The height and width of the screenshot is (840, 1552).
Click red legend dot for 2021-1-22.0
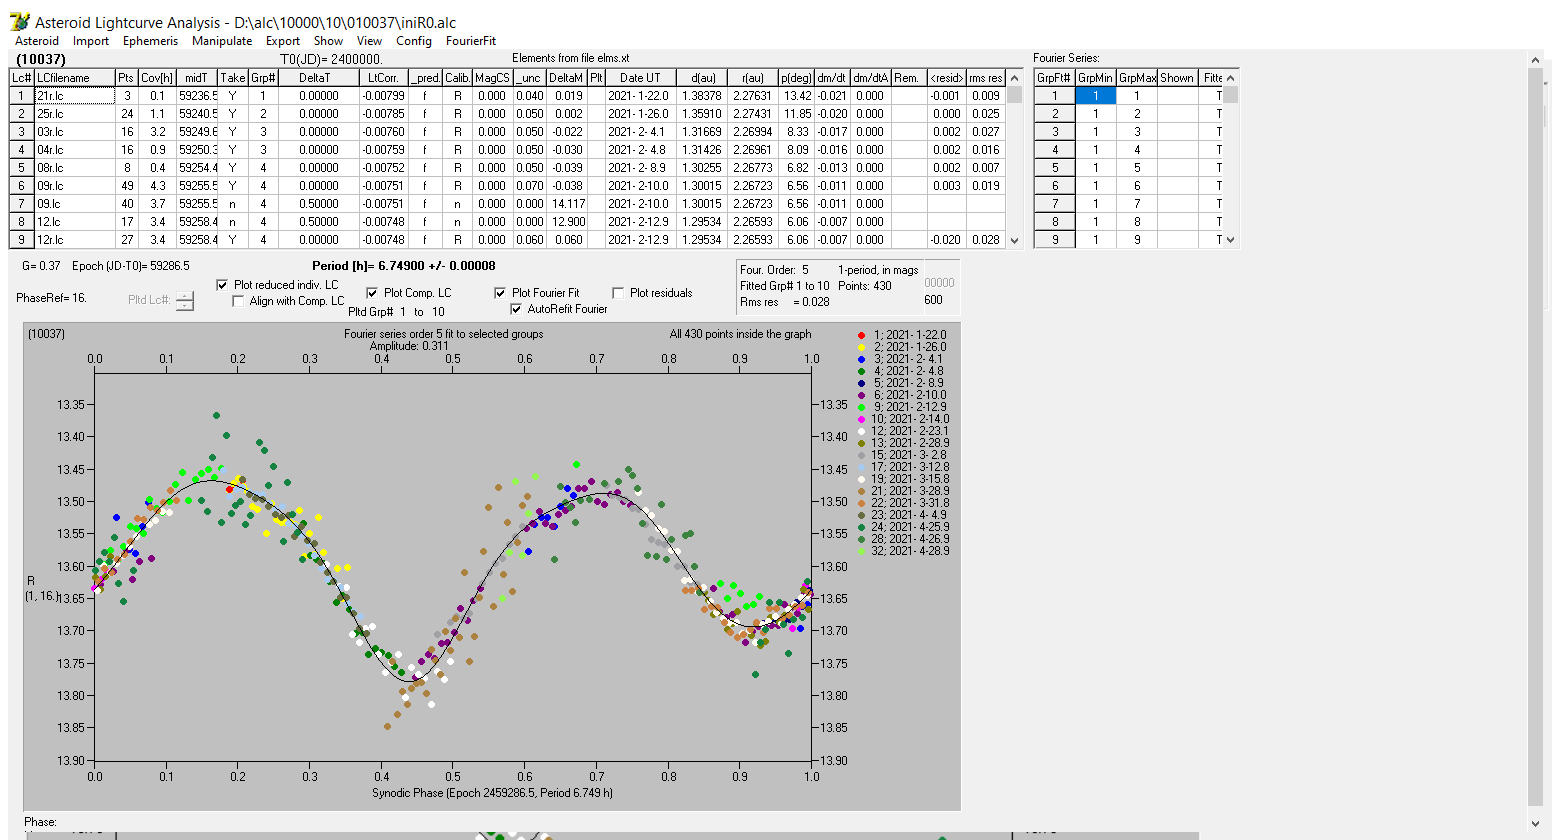pyautogui.click(x=861, y=335)
